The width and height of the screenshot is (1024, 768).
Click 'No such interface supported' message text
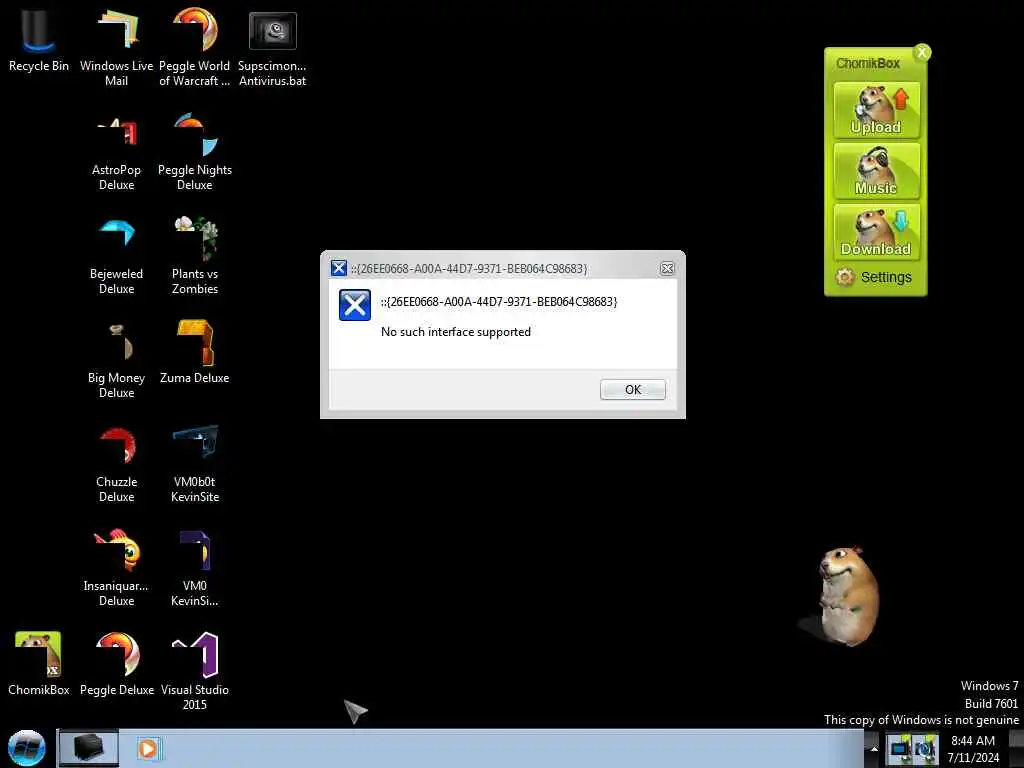(456, 332)
